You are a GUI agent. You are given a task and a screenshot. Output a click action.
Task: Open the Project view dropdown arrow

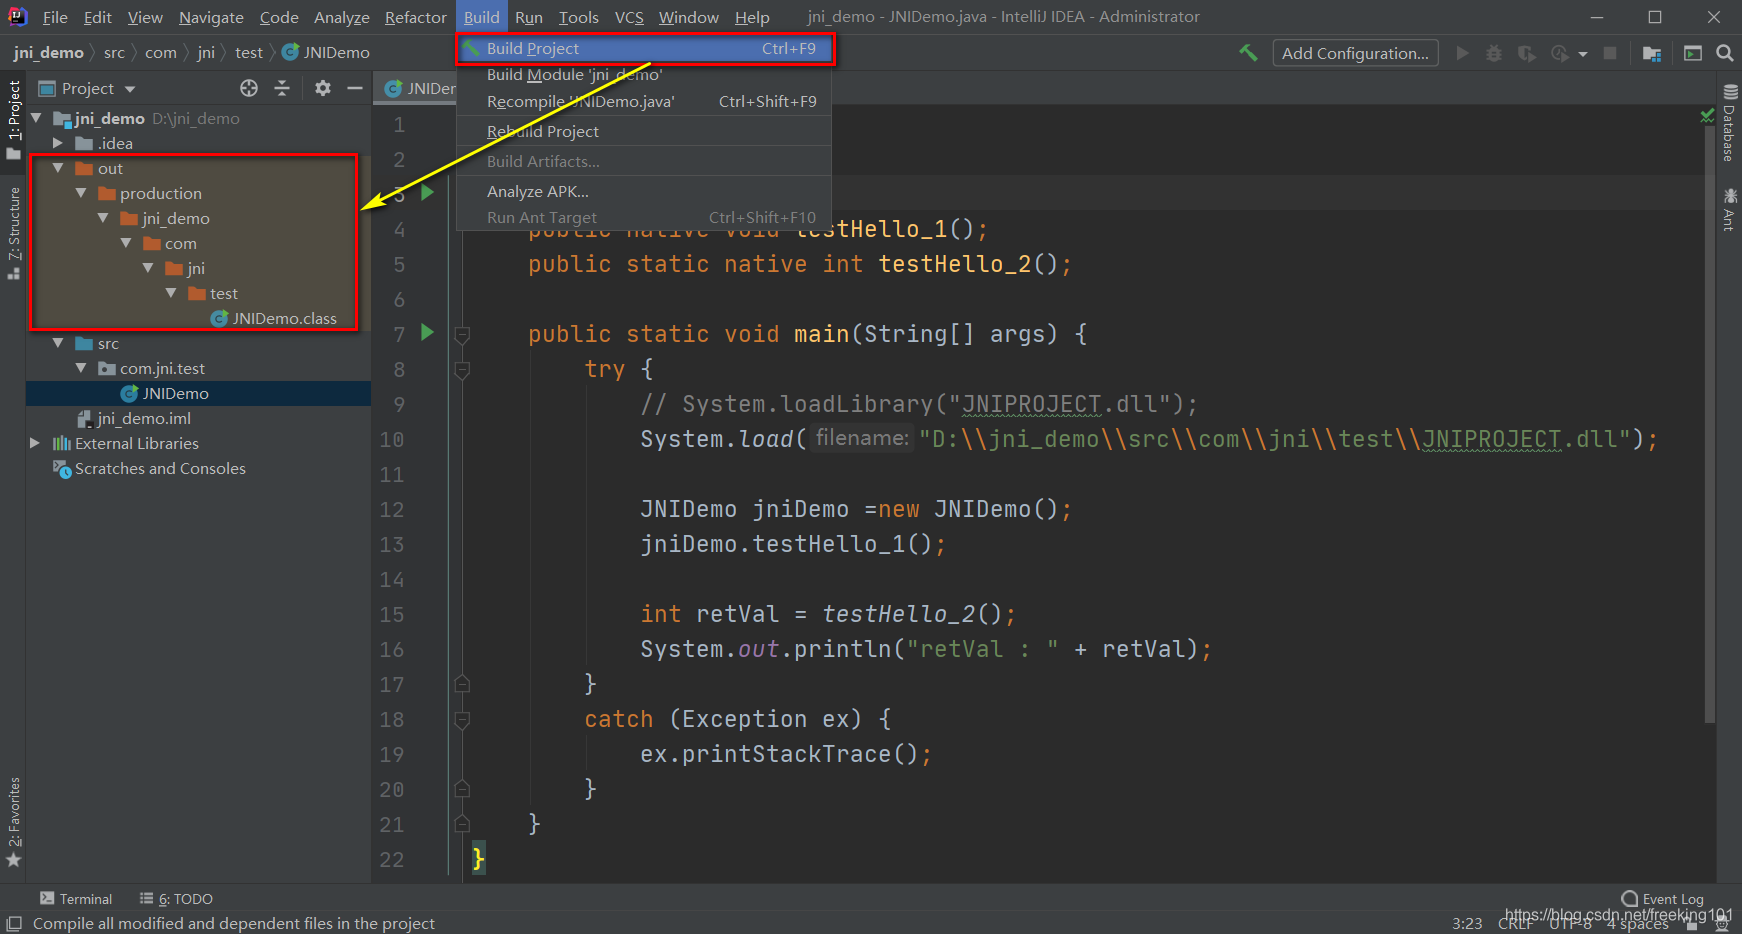pyautogui.click(x=130, y=89)
